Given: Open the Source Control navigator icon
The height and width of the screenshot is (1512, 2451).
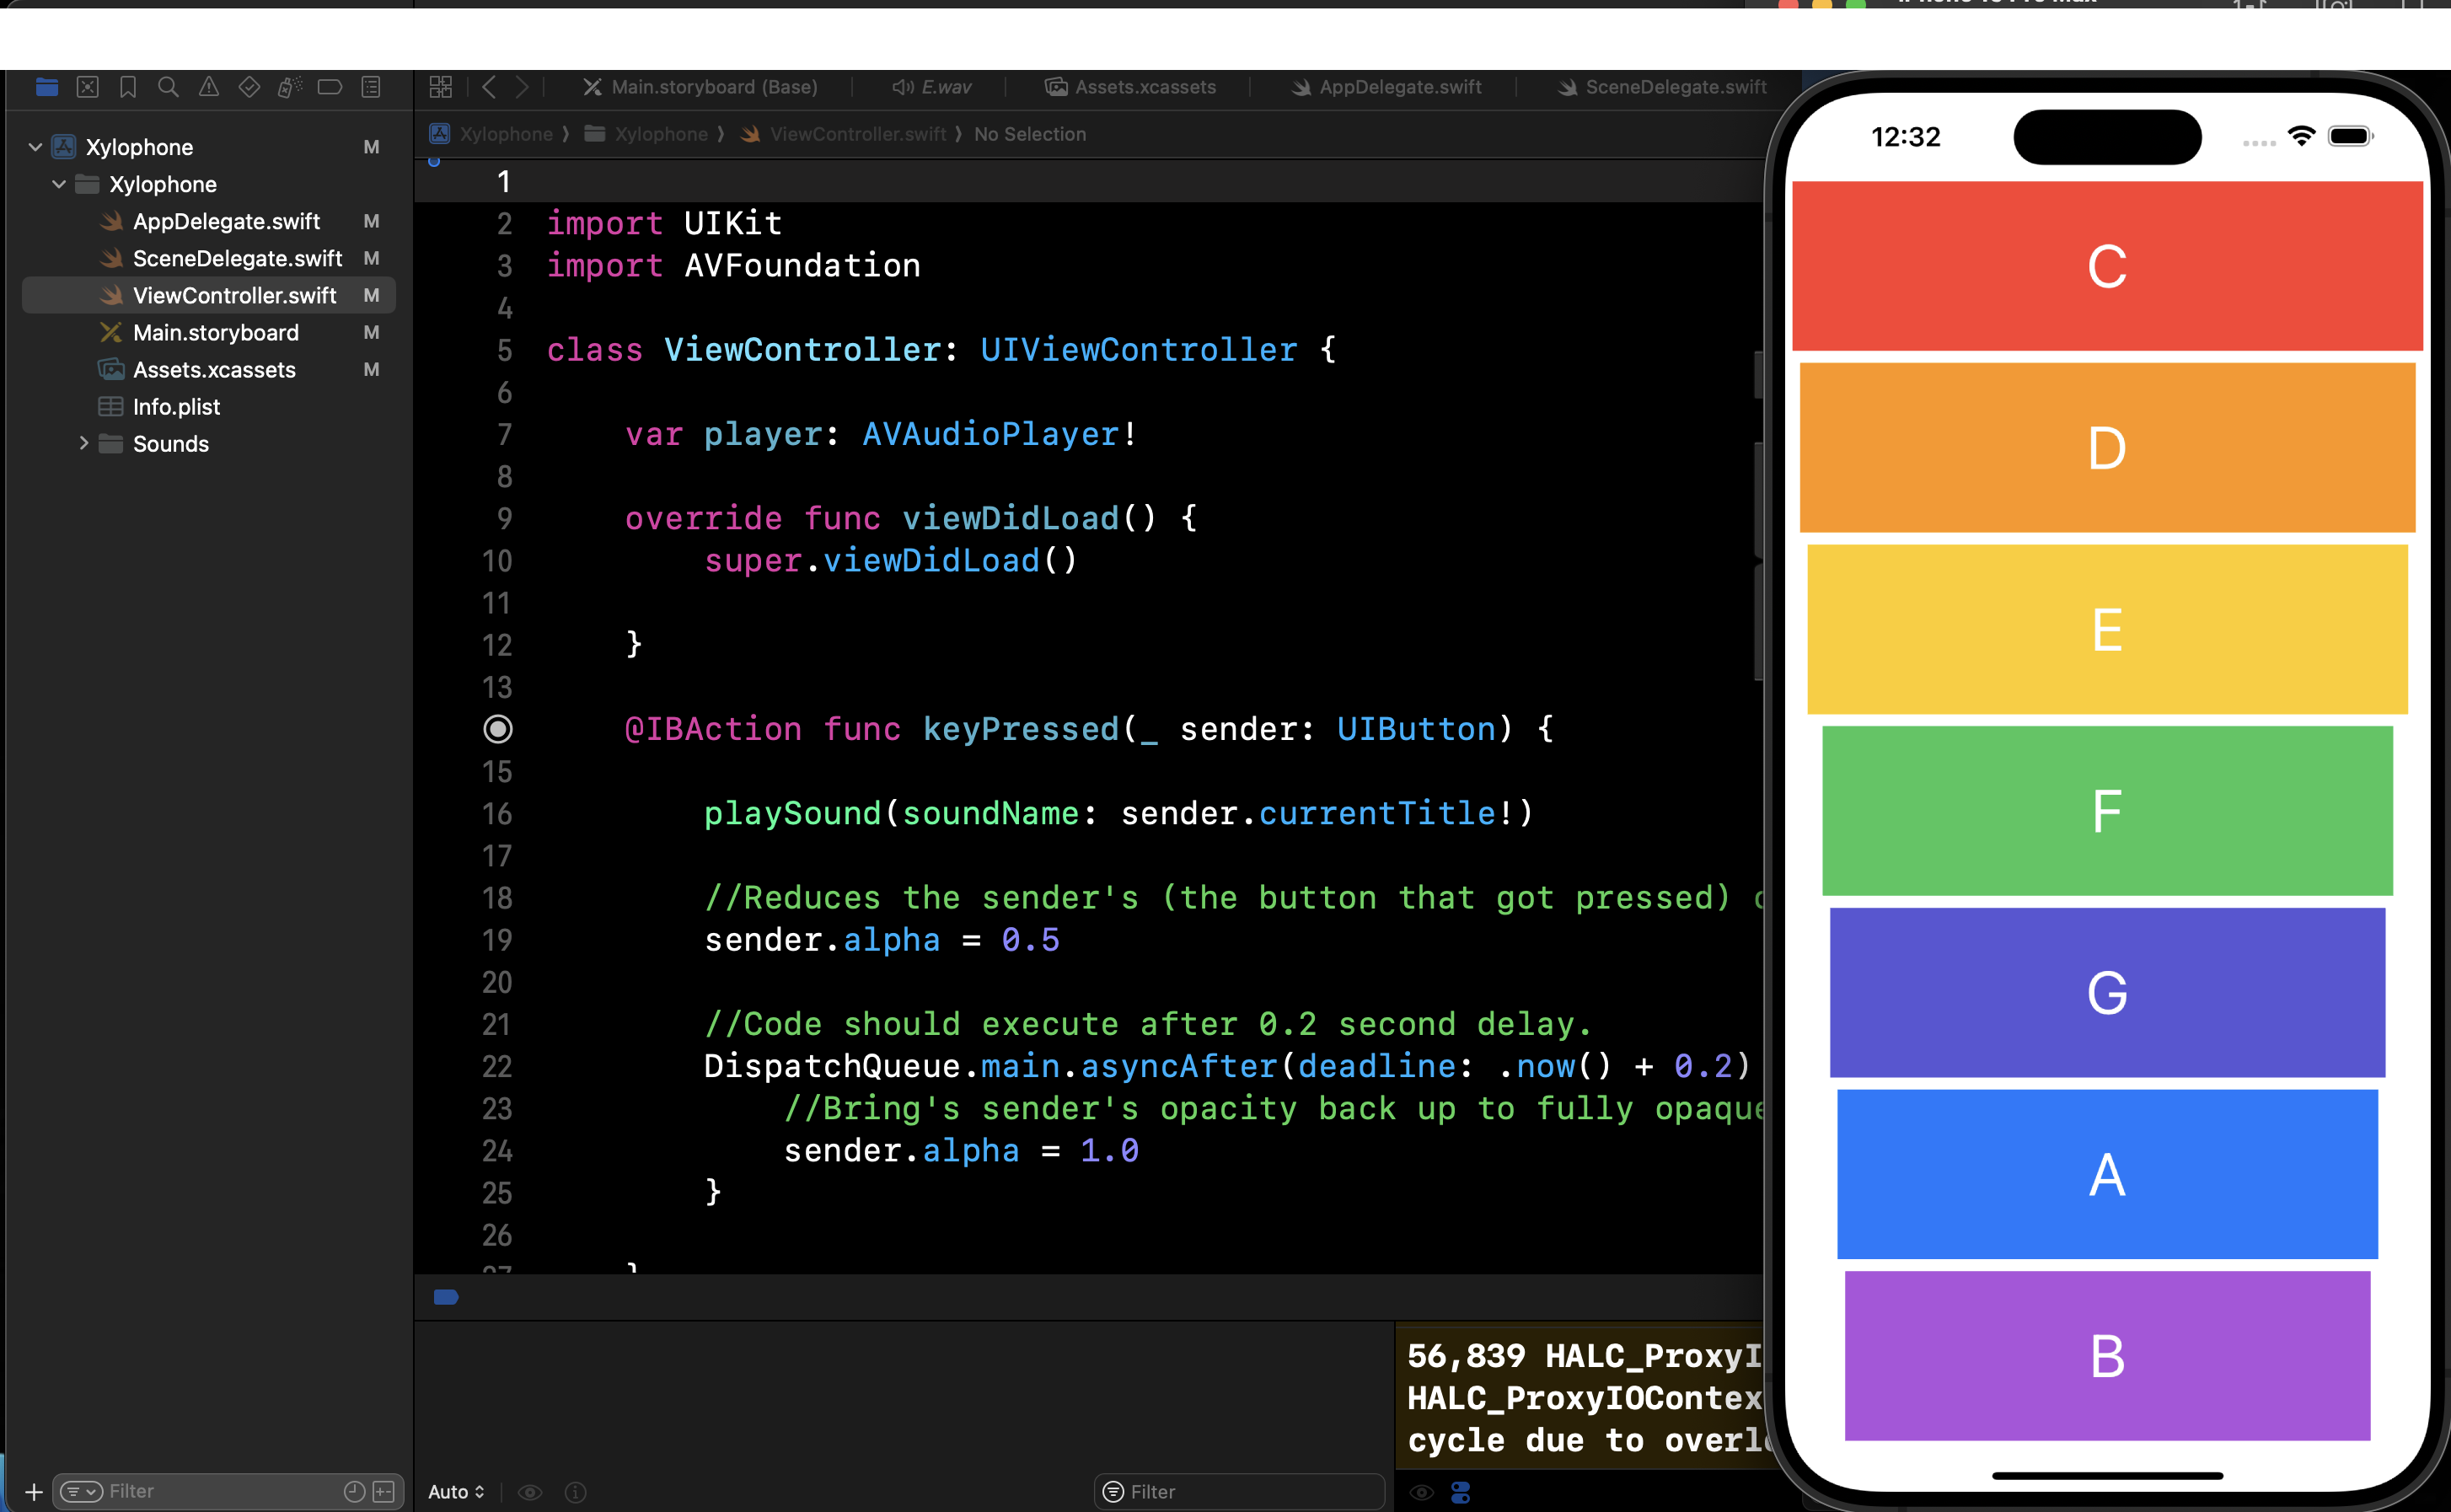Looking at the screenshot, I should coord(89,87).
